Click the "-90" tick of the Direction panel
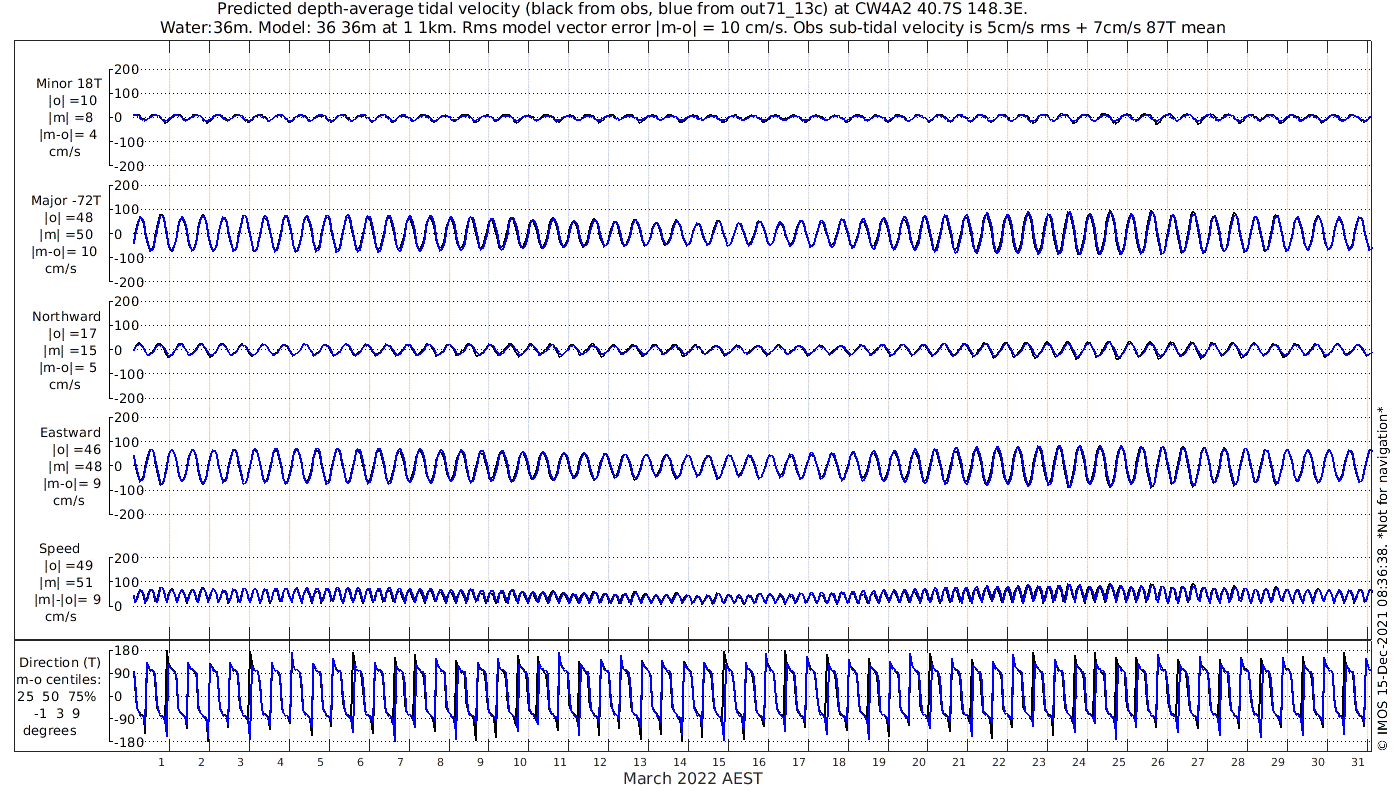Image resolution: width=1400 pixels, height=800 pixels. (x=124, y=719)
